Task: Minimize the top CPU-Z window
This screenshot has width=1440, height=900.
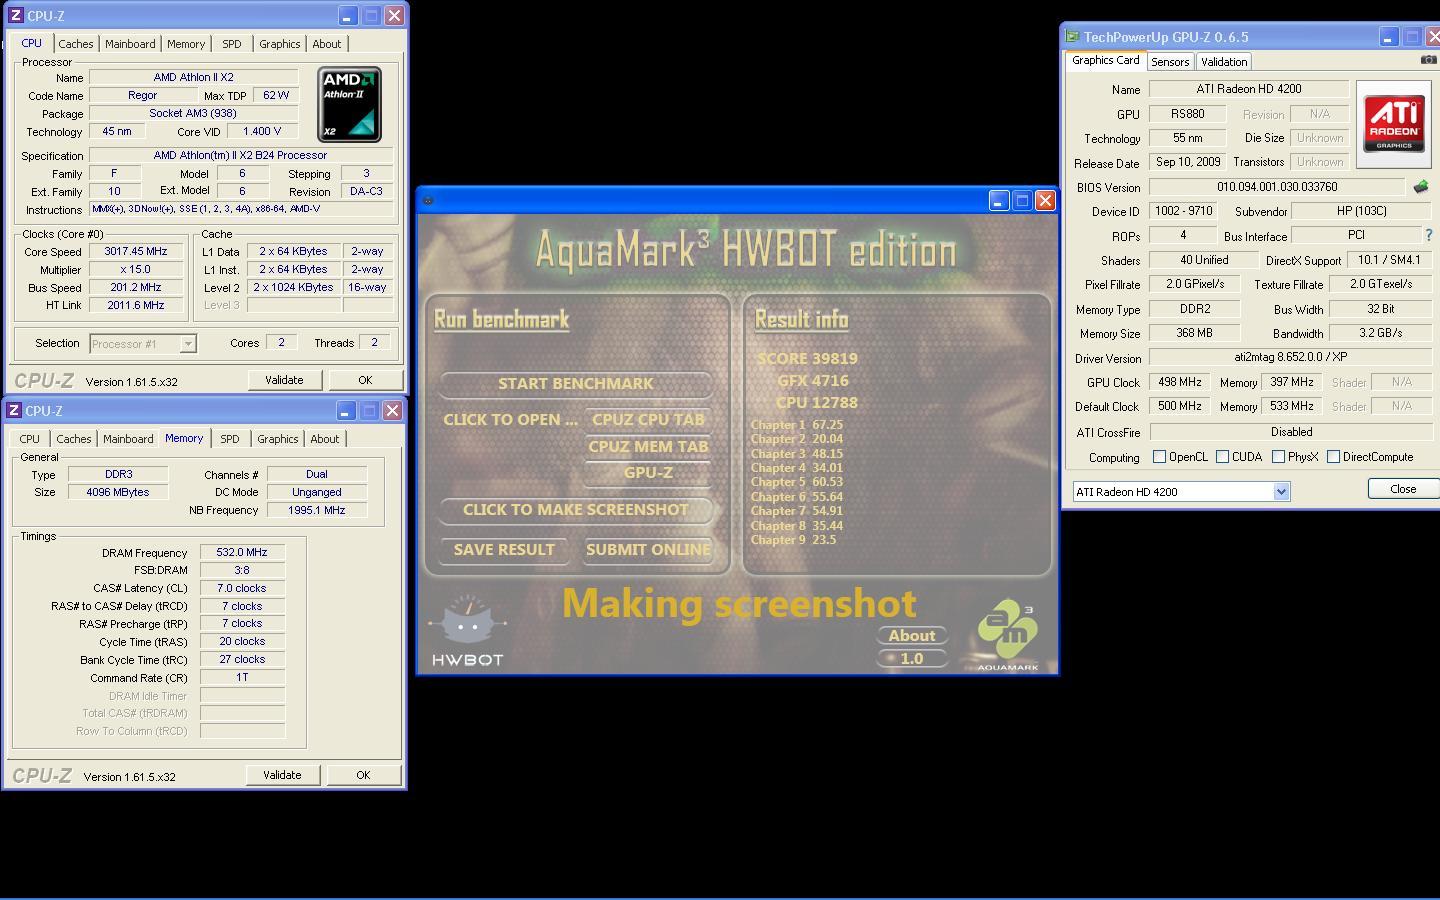Action: 347,16
